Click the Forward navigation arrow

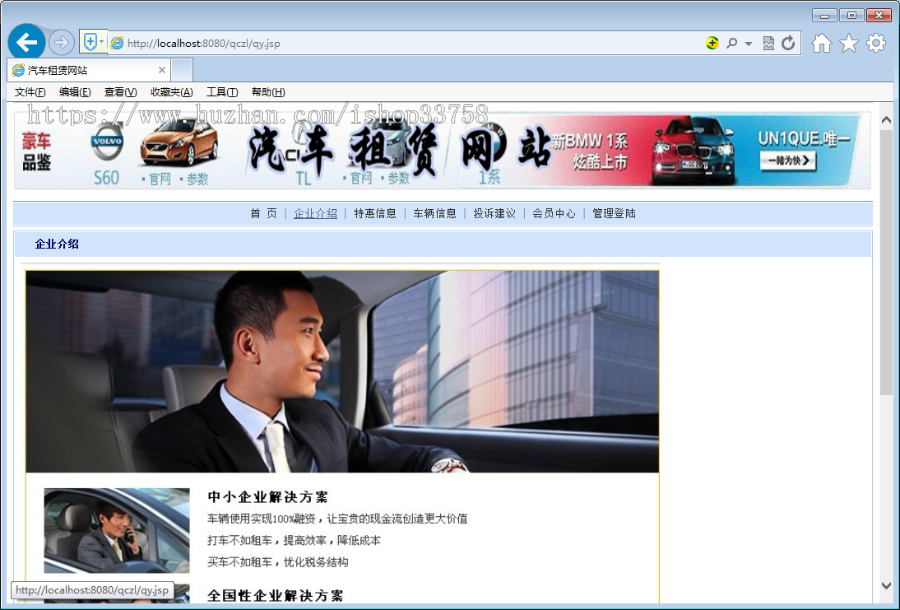coord(60,42)
